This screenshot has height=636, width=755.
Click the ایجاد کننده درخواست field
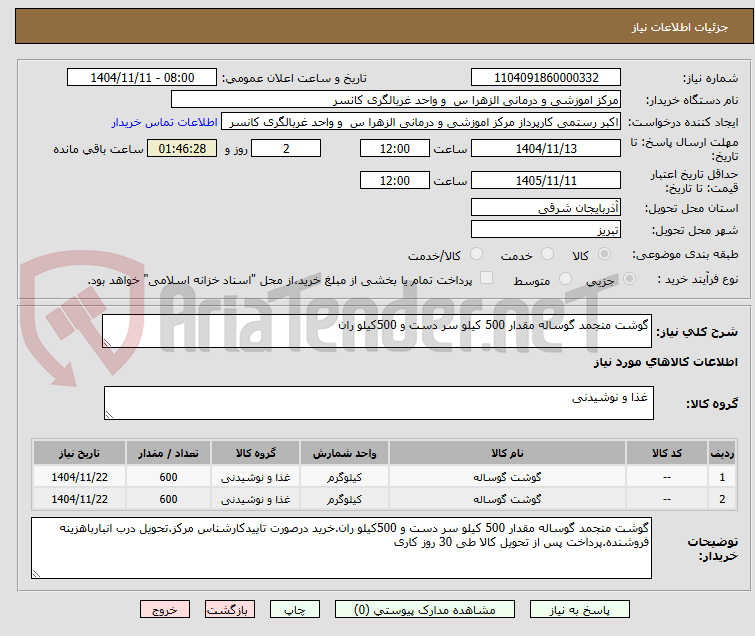[420, 122]
